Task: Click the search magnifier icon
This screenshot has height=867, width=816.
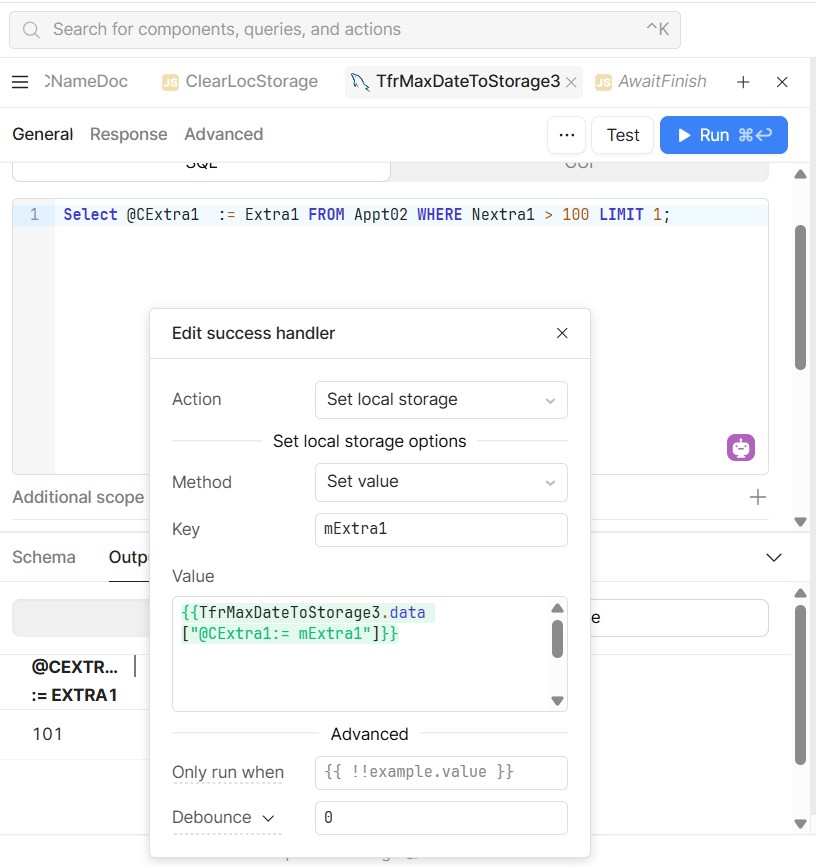Action: click(x=32, y=30)
